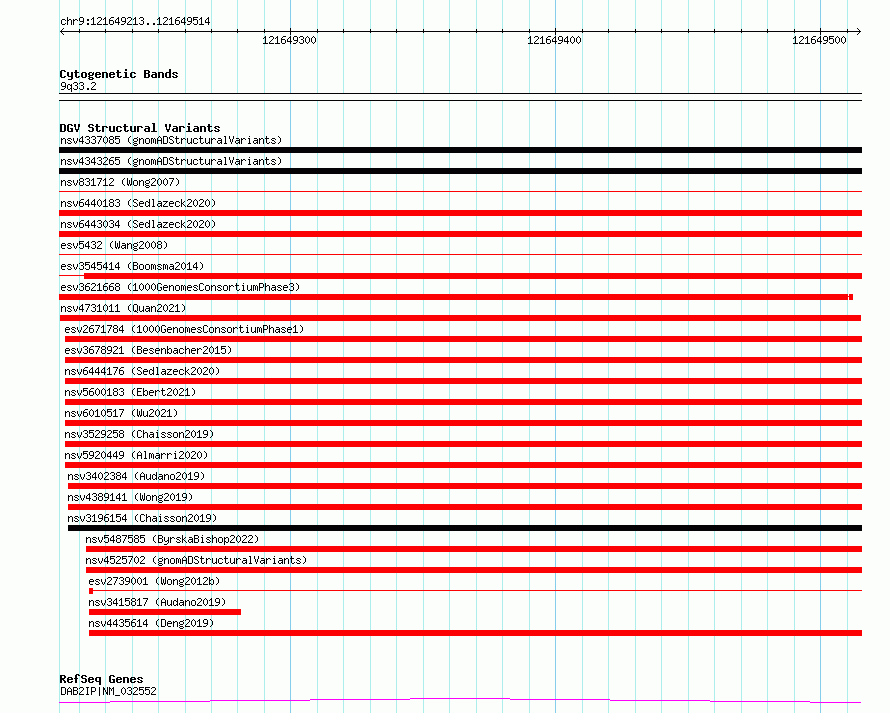
Task: Click esv2671784 1000GenomesConsortiumPhase1 label
Action: pyautogui.click(x=184, y=329)
